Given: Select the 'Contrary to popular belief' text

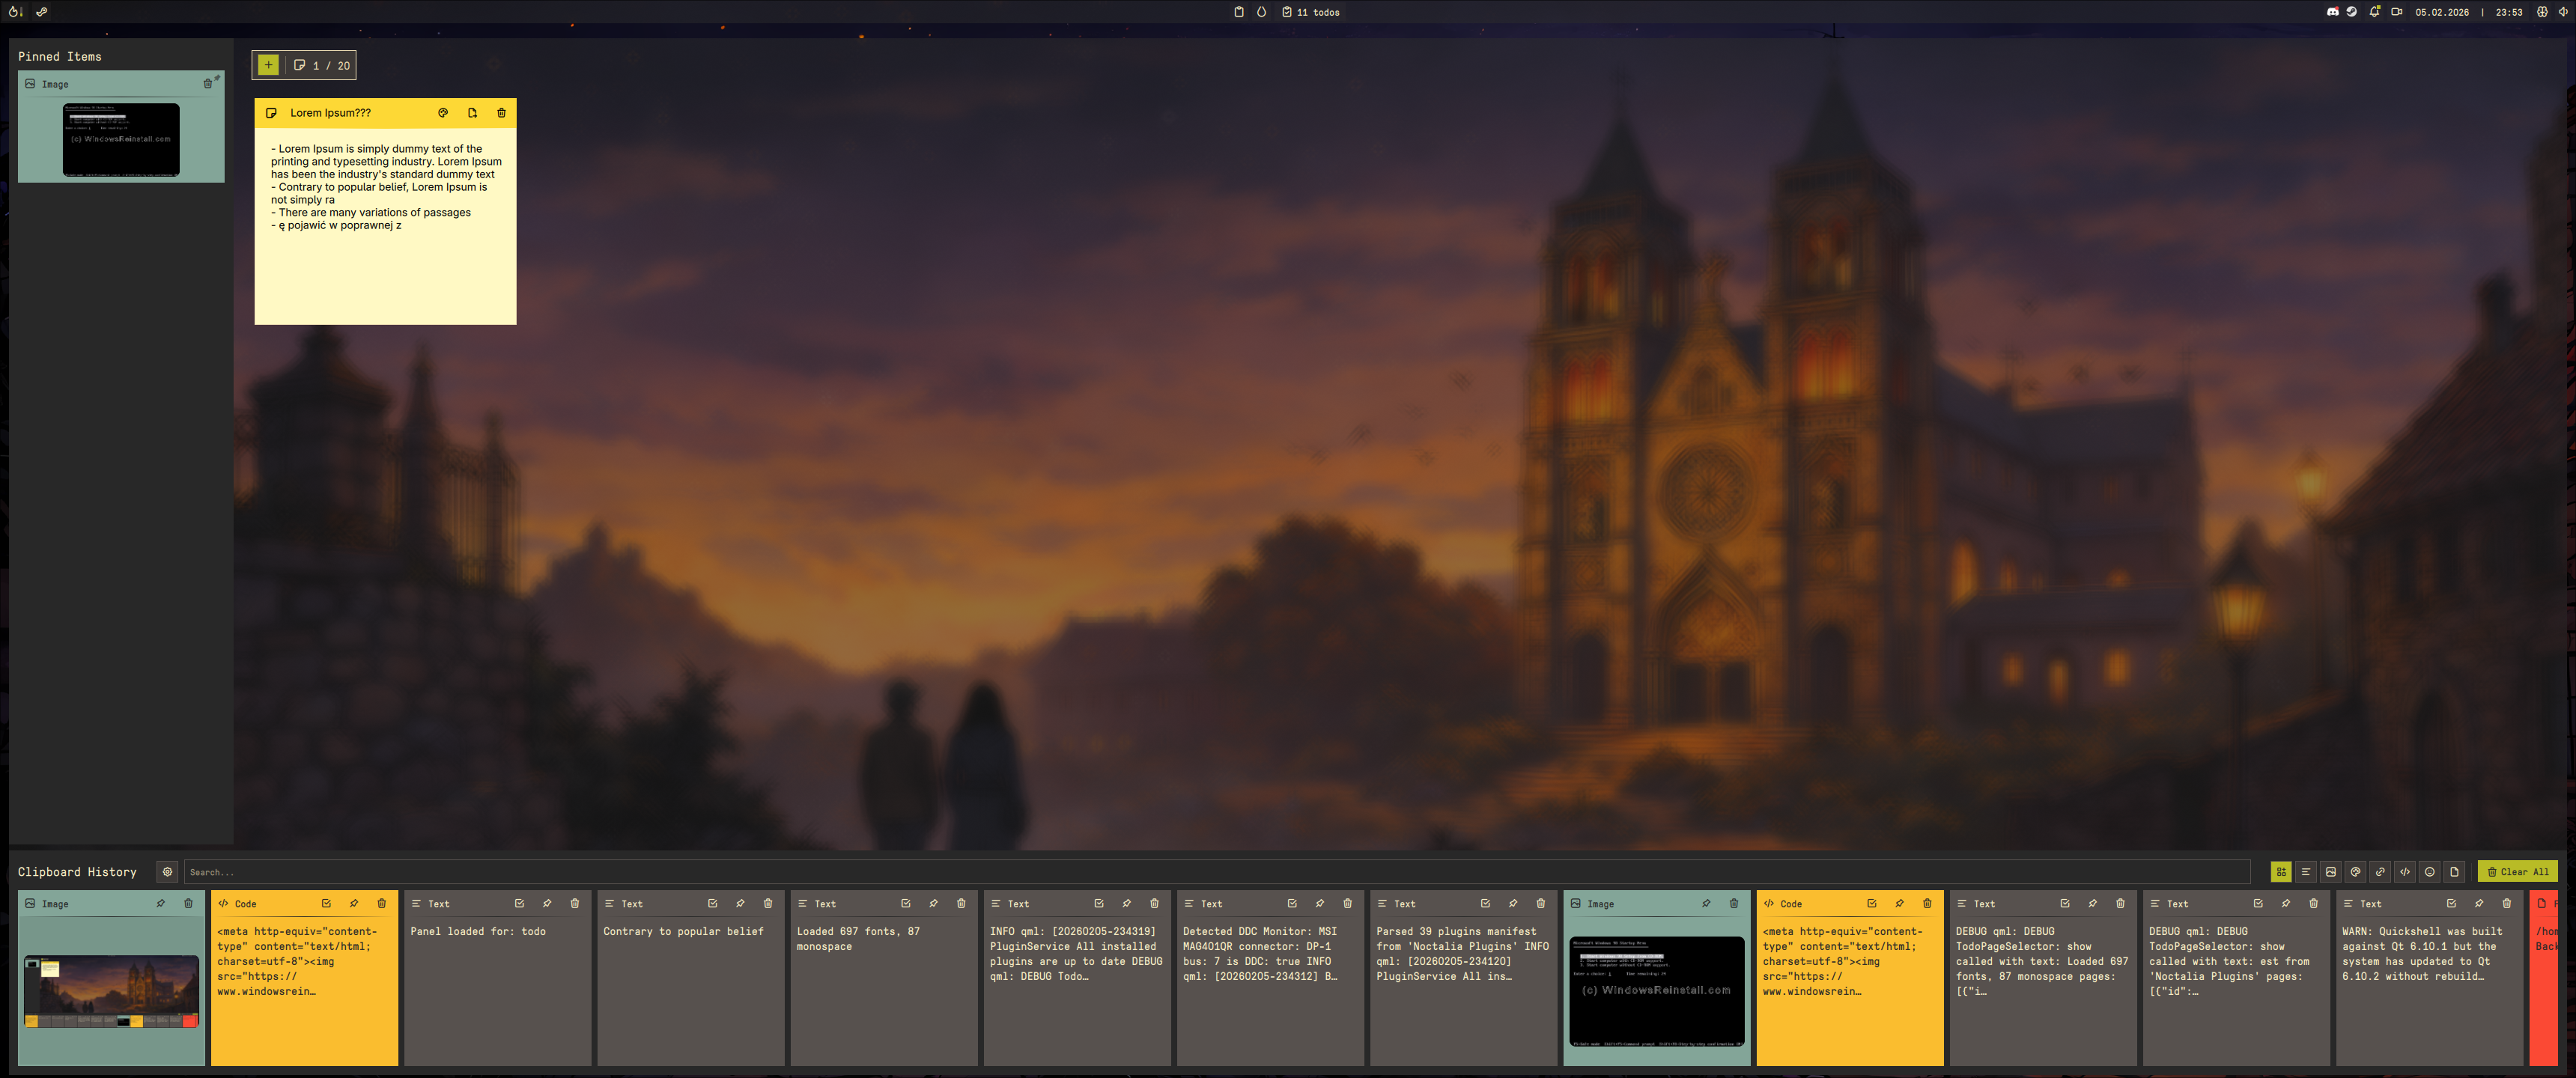Looking at the screenshot, I should pos(683,931).
